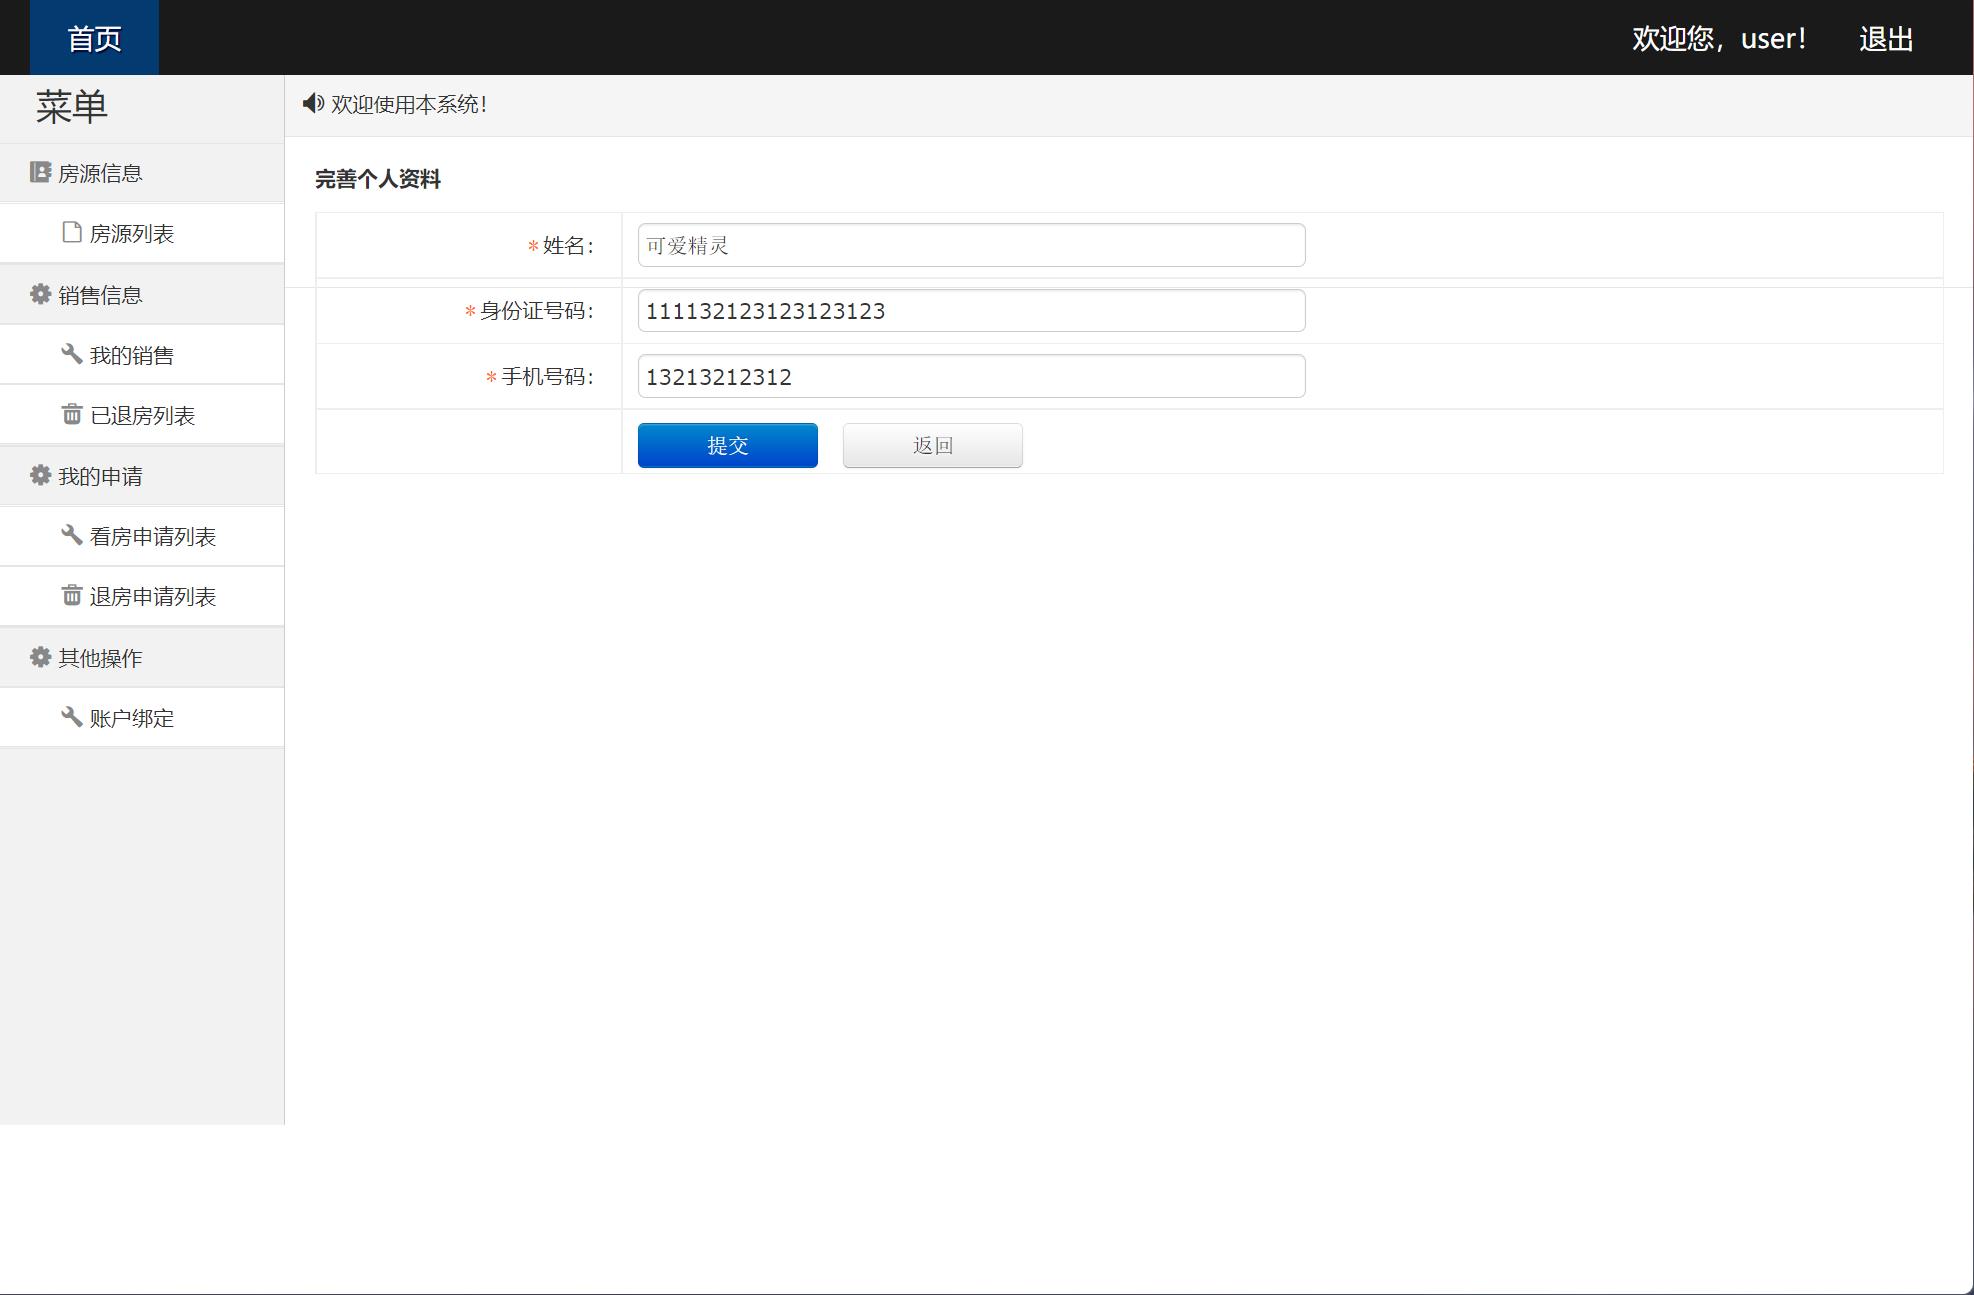1974x1295 pixels.
Task: Click the trash icon beside 退房申请列表
Action: tap(72, 596)
